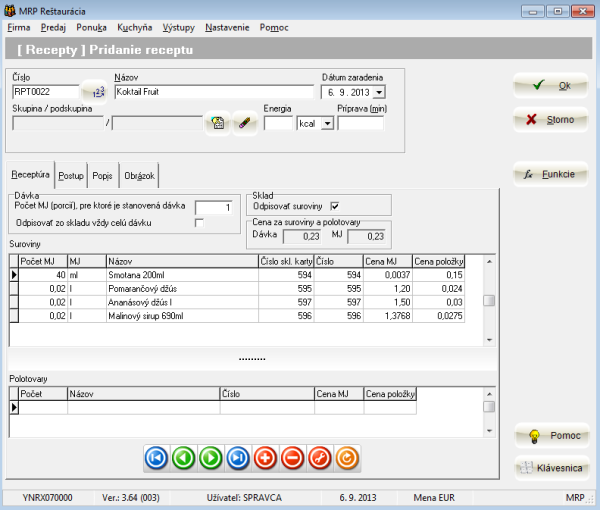Click the eraser icon to clear group
The image size is (600, 510).
245,123
